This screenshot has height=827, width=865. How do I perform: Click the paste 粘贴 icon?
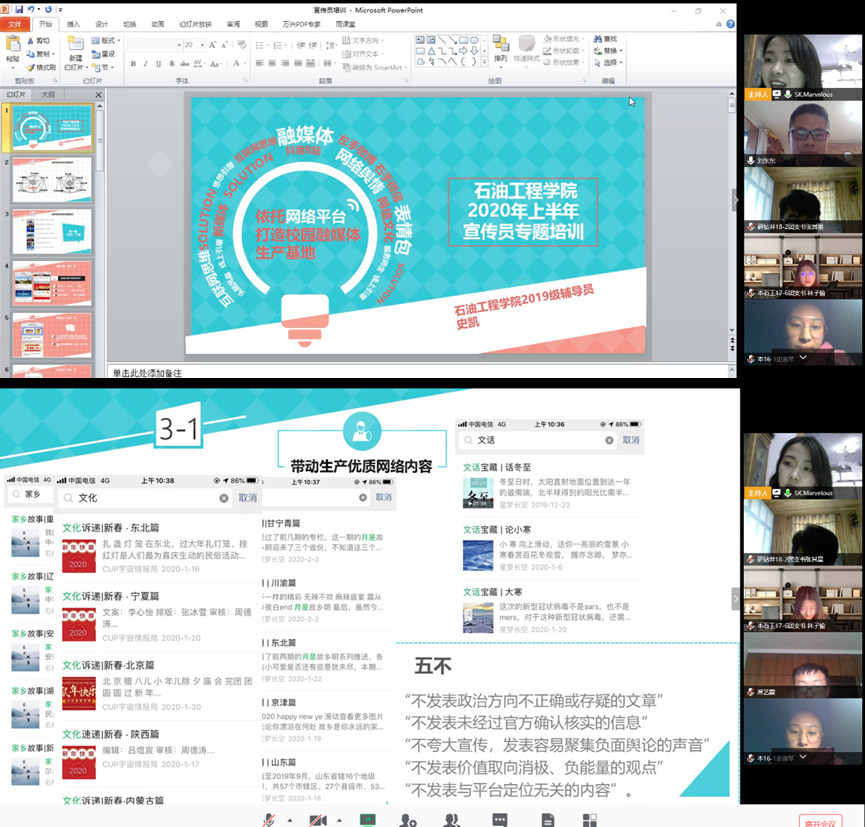coord(13,50)
